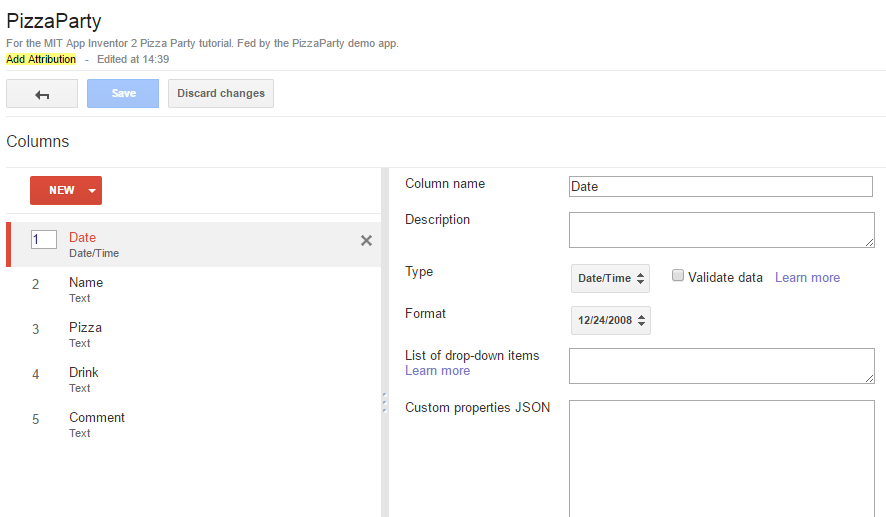The image size is (886, 517).
Task: Select the Date column row
Action: (194, 245)
